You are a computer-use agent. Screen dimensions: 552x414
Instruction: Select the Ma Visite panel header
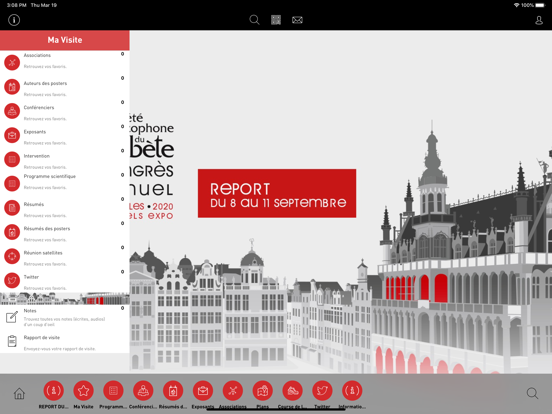[x=65, y=40]
